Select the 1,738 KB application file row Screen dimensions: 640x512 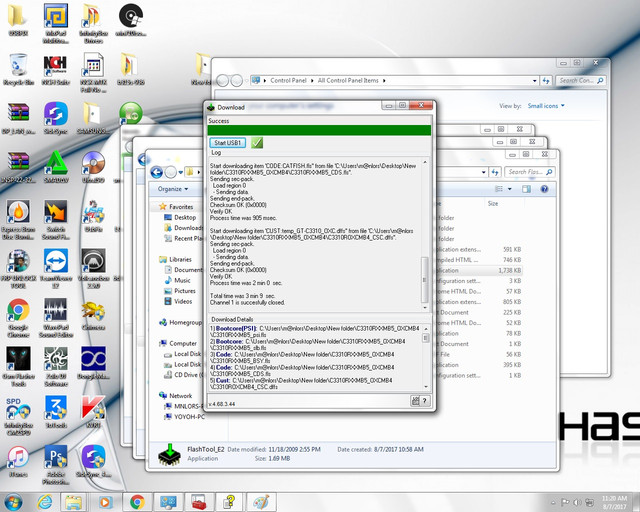tap(478, 270)
